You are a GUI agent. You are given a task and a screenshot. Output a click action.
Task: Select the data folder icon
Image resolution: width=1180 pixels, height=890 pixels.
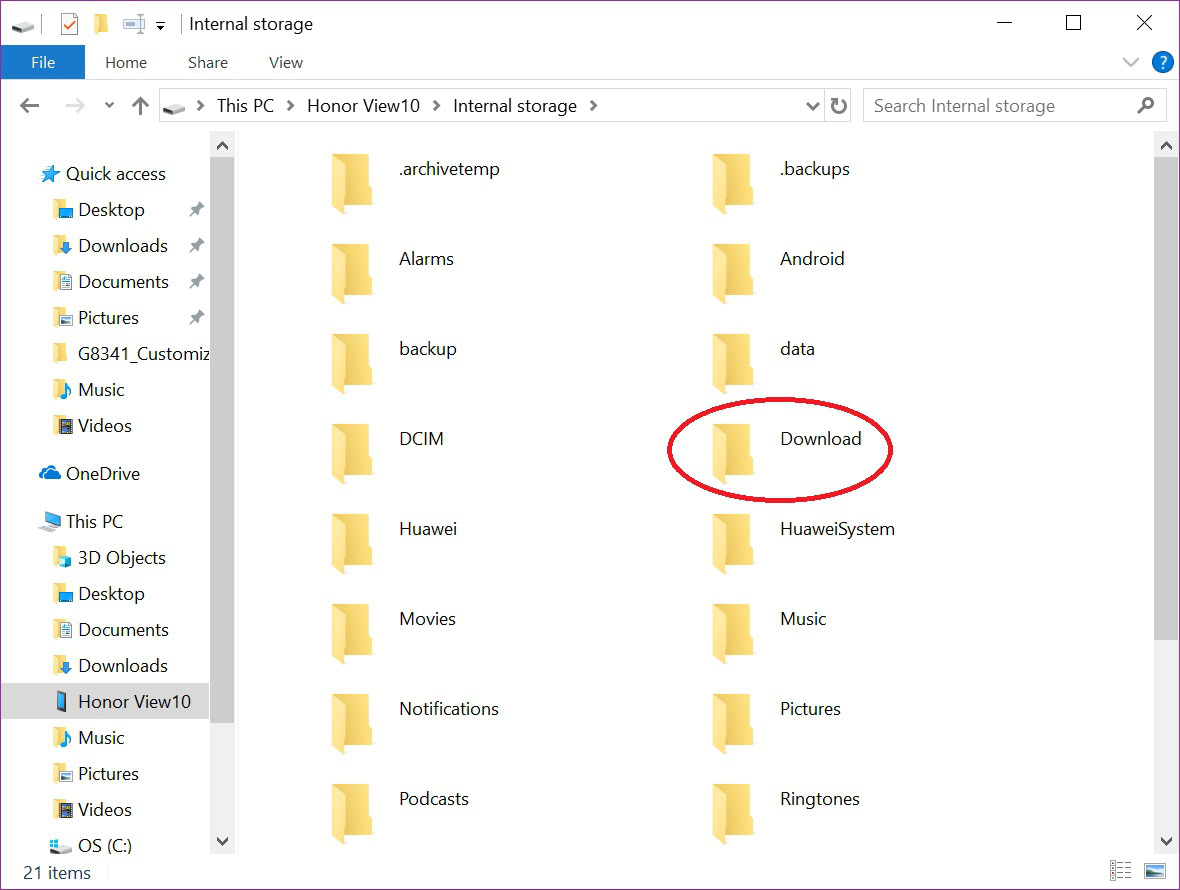tap(733, 363)
